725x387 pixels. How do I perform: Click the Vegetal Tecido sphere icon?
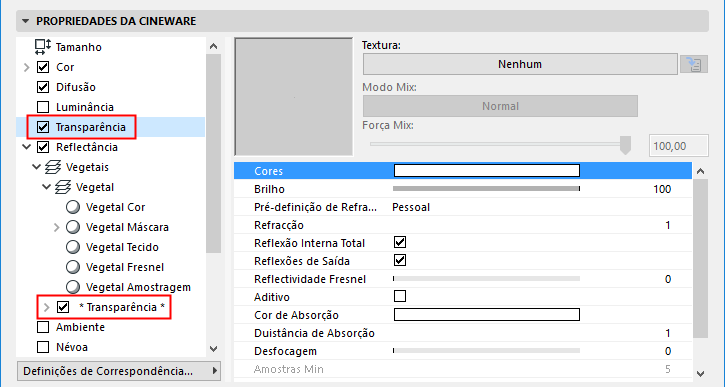(73, 247)
